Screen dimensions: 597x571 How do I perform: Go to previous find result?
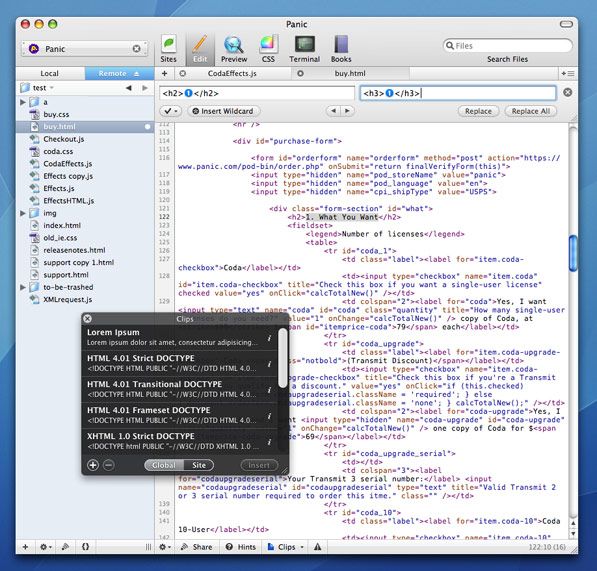click(x=334, y=111)
